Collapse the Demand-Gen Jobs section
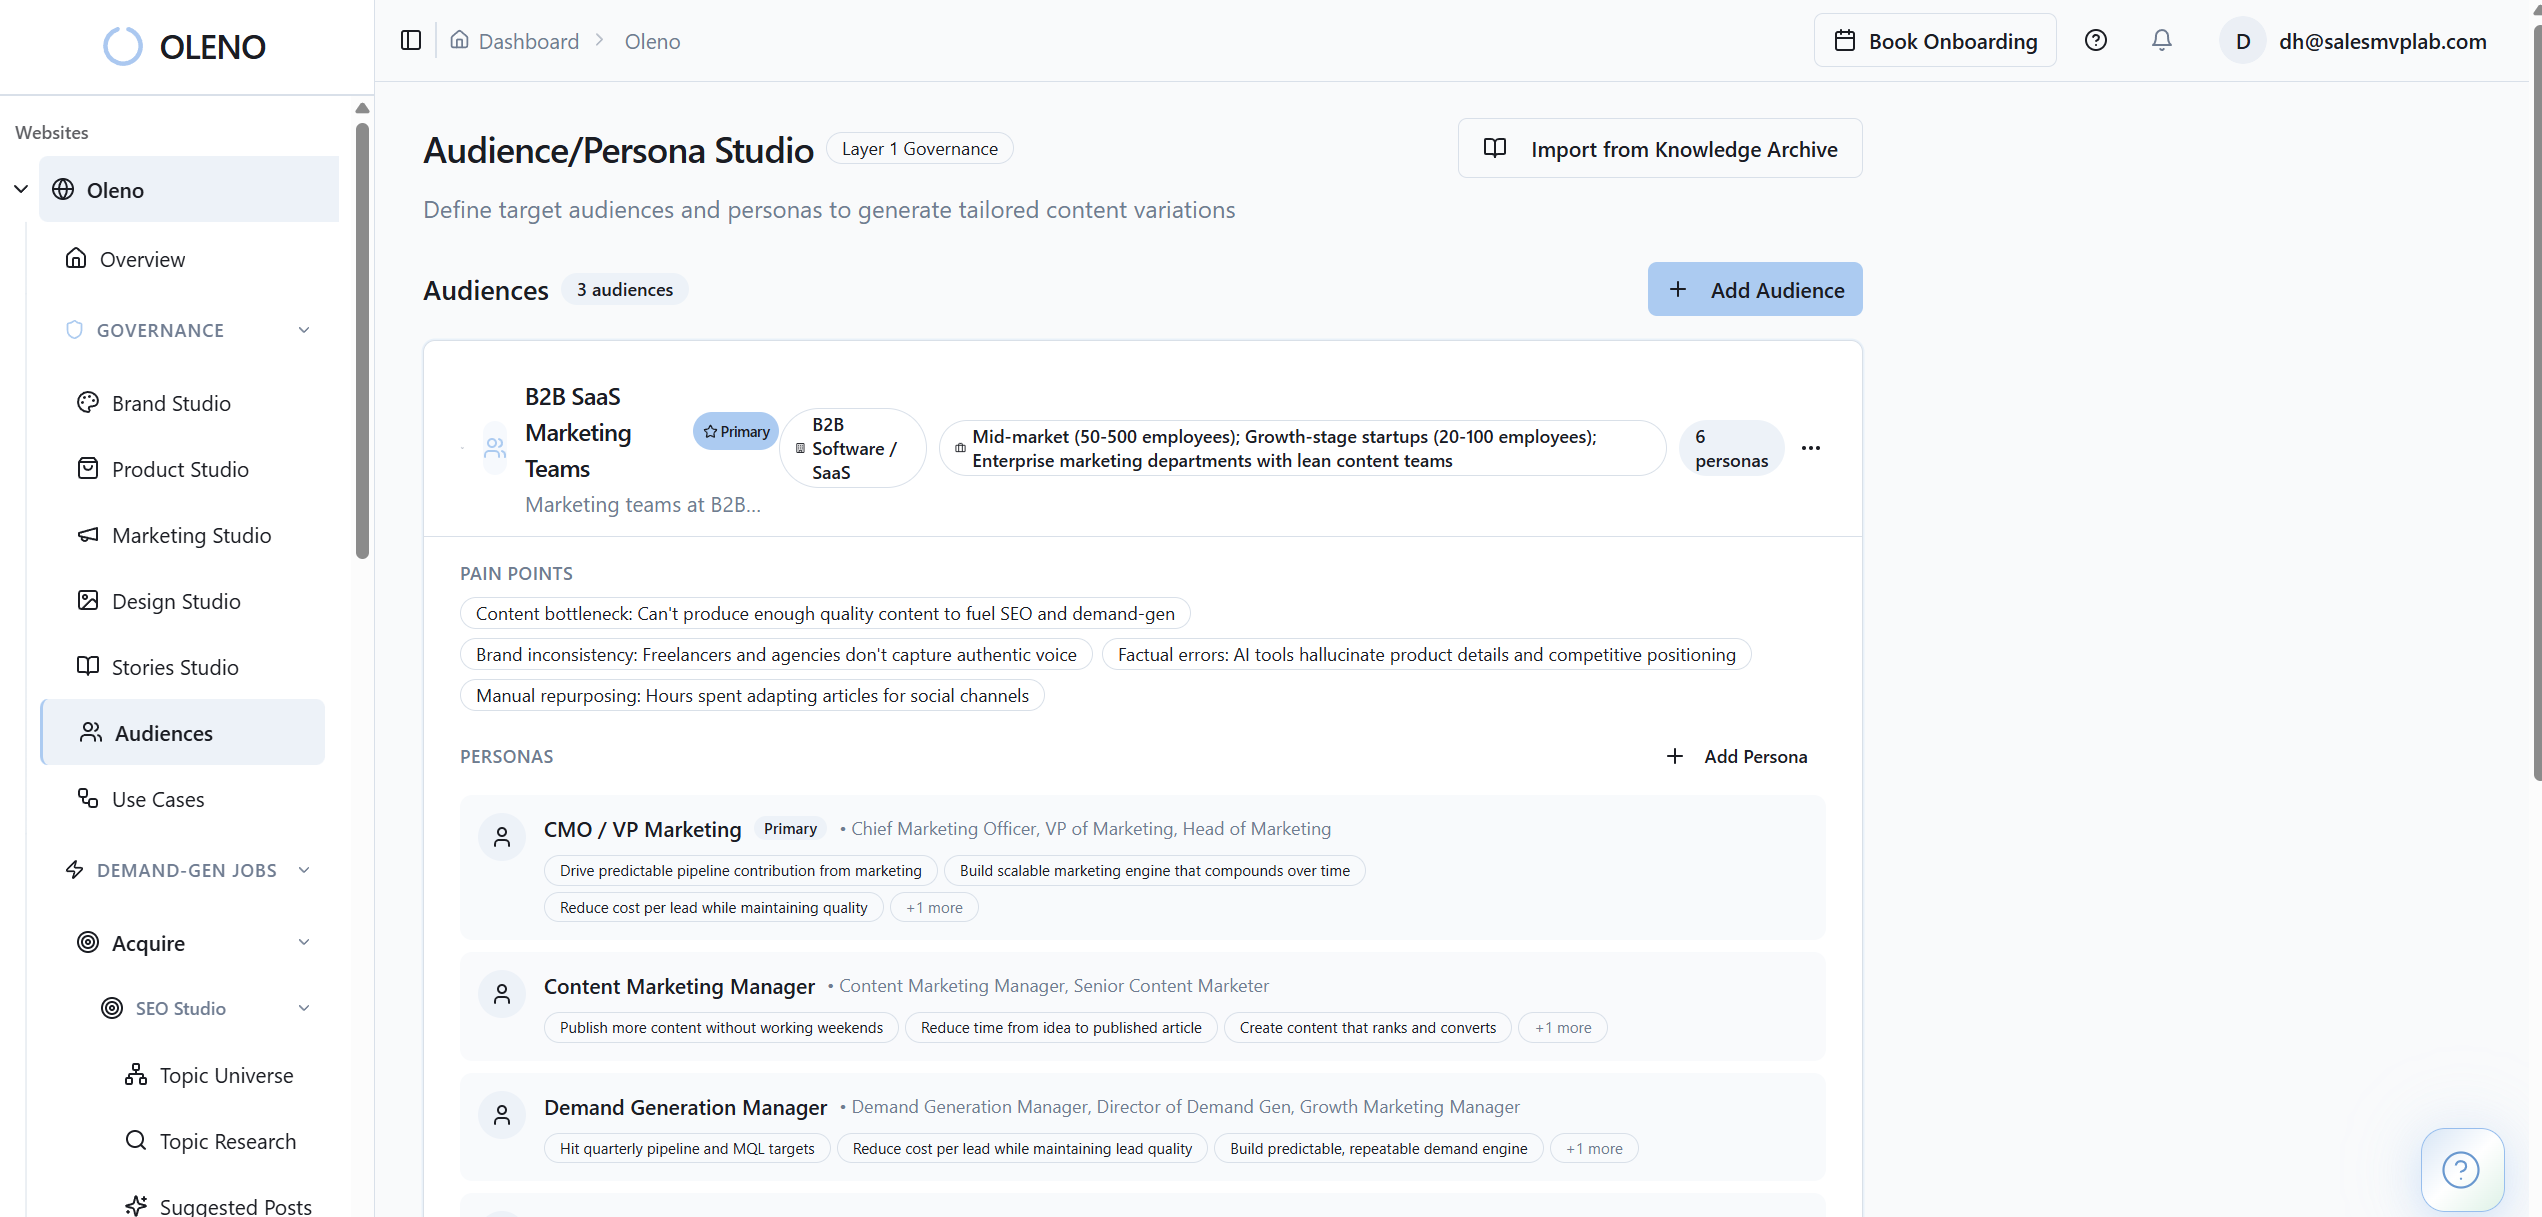The width and height of the screenshot is (2542, 1217). (x=304, y=870)
